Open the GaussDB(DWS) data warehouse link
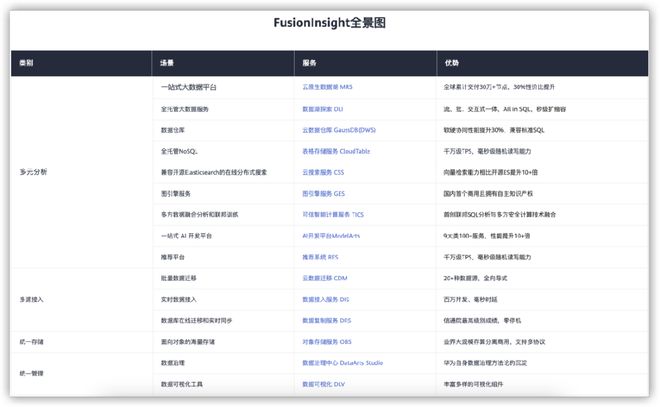 coord(339,130)
